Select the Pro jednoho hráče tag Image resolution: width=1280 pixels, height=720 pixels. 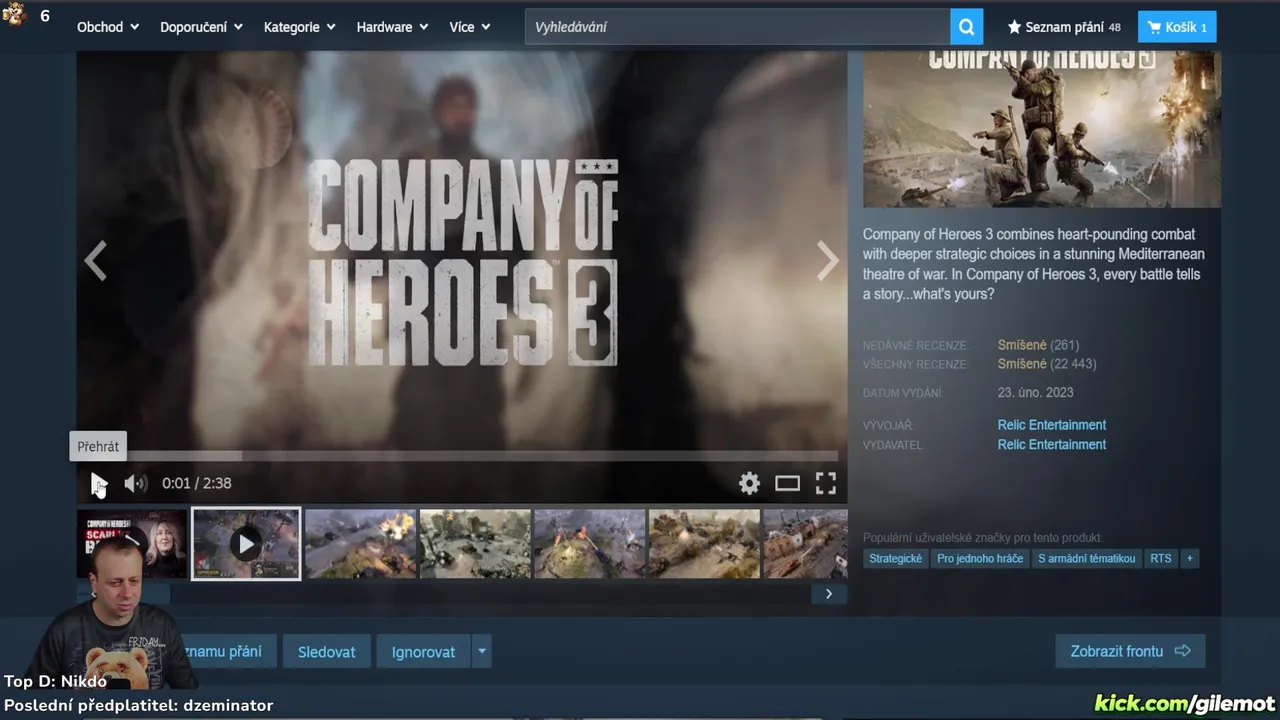click(980, 559)
